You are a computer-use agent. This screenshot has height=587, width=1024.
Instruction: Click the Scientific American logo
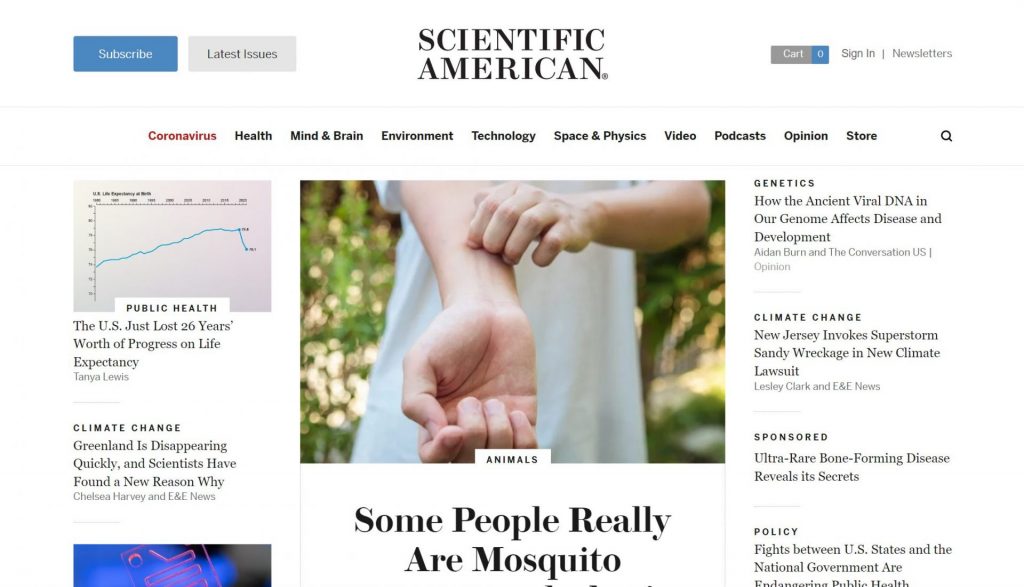point(513,54)
